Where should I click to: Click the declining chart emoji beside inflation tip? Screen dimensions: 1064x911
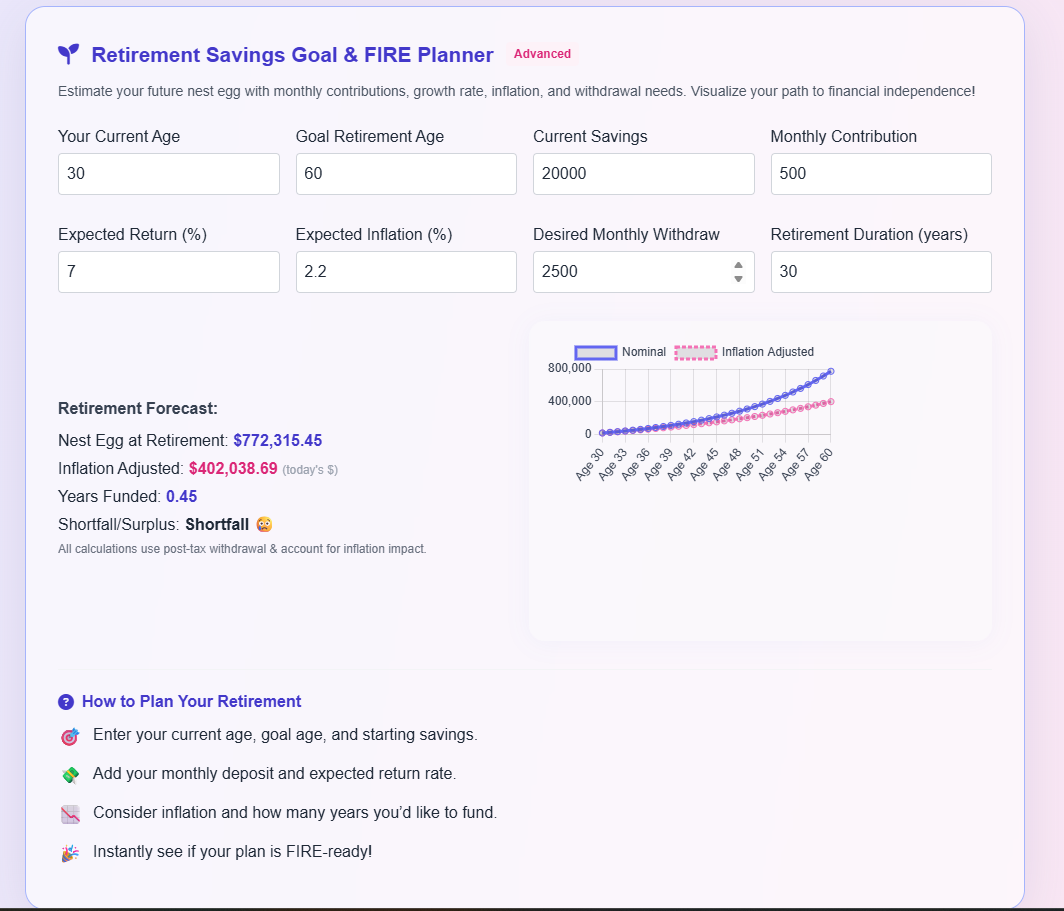69,814
